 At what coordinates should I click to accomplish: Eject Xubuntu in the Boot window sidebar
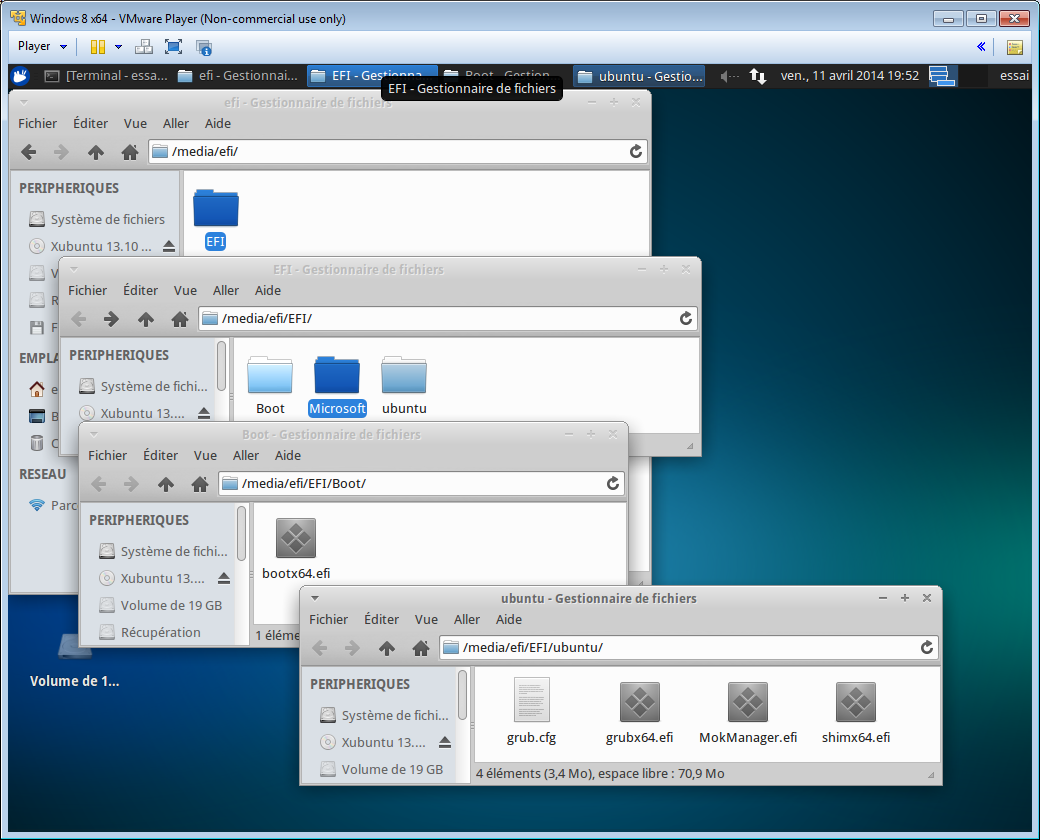coord(224,579)
